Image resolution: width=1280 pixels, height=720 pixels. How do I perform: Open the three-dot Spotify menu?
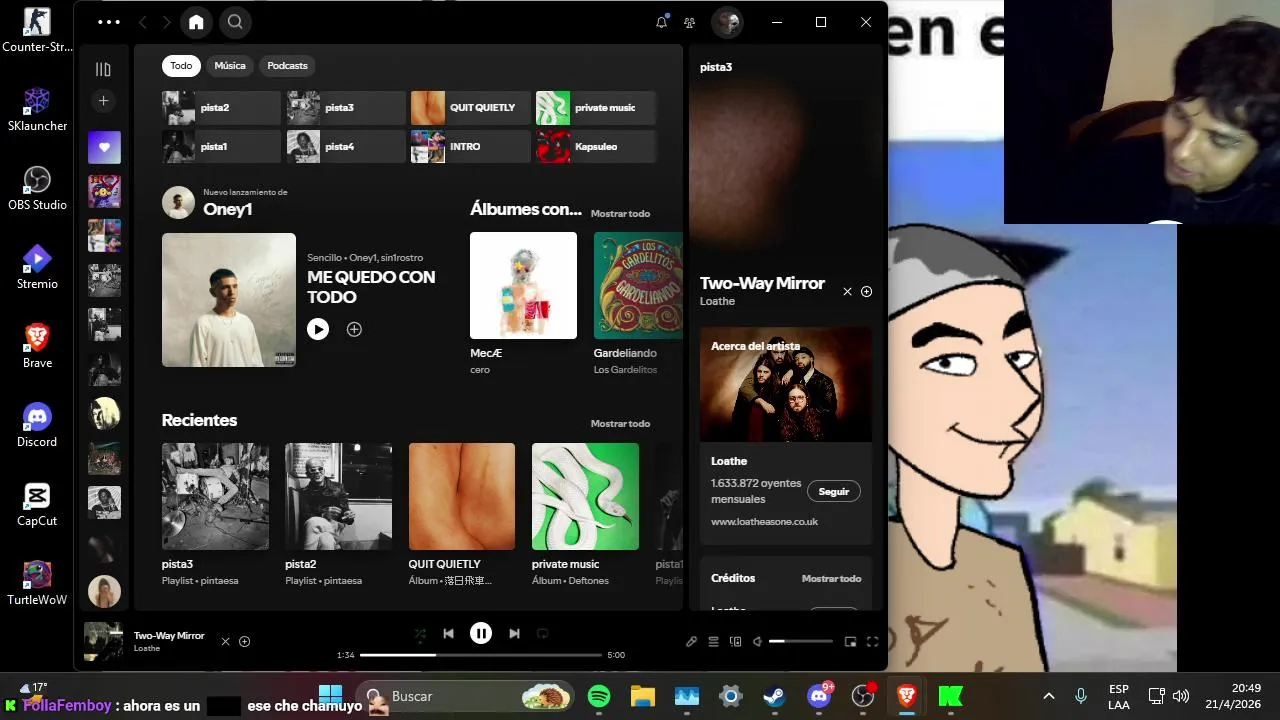[x=109, y=22]
